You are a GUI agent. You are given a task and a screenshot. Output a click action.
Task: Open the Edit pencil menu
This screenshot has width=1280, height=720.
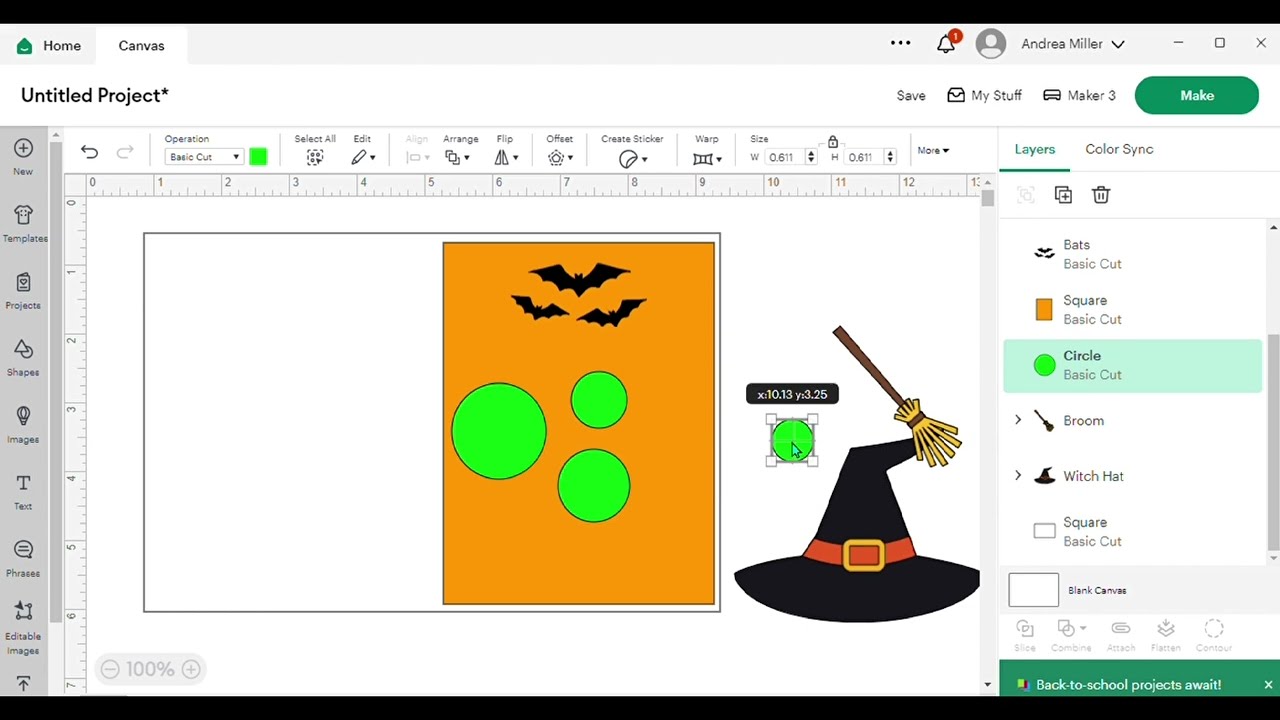pos(362,157)
